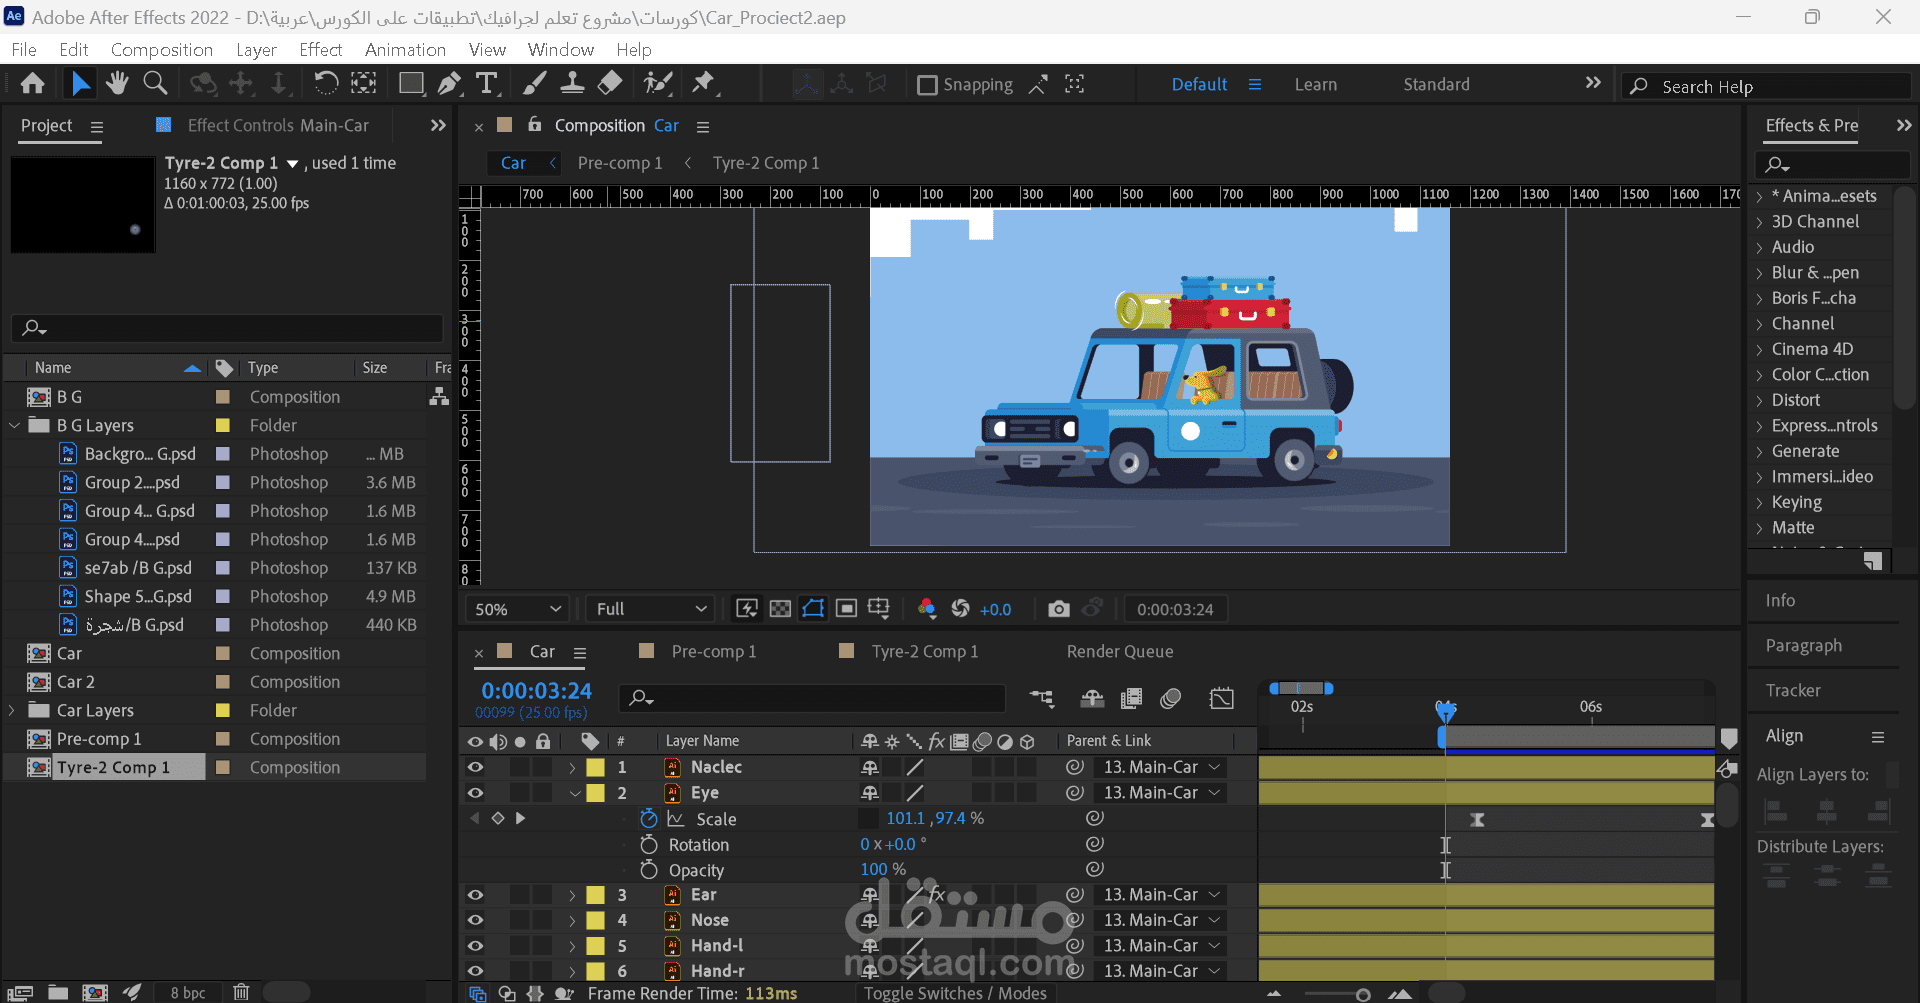Select the Eraser tool
The image size is (1920, 1003).
[x=610, y=84]
